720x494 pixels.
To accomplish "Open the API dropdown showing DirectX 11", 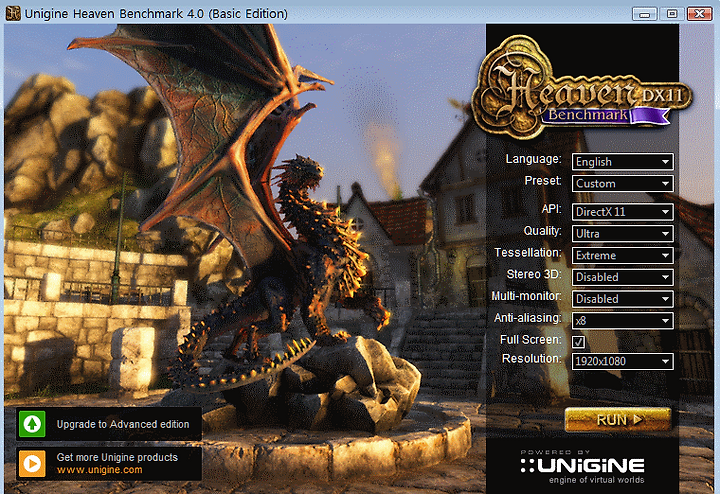I will pyautogui.click(x=623, y=212).
